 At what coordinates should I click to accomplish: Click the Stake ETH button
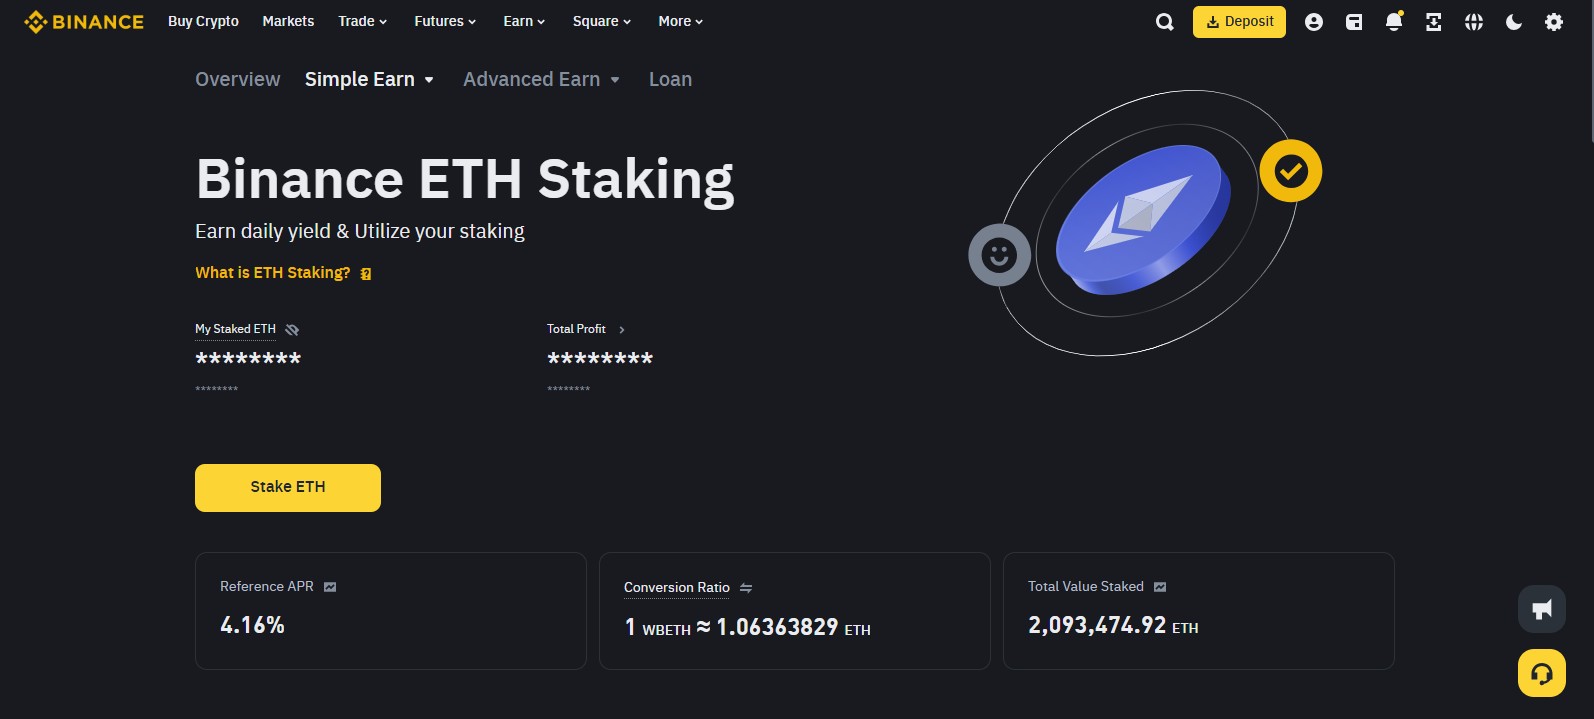point(288,488)
